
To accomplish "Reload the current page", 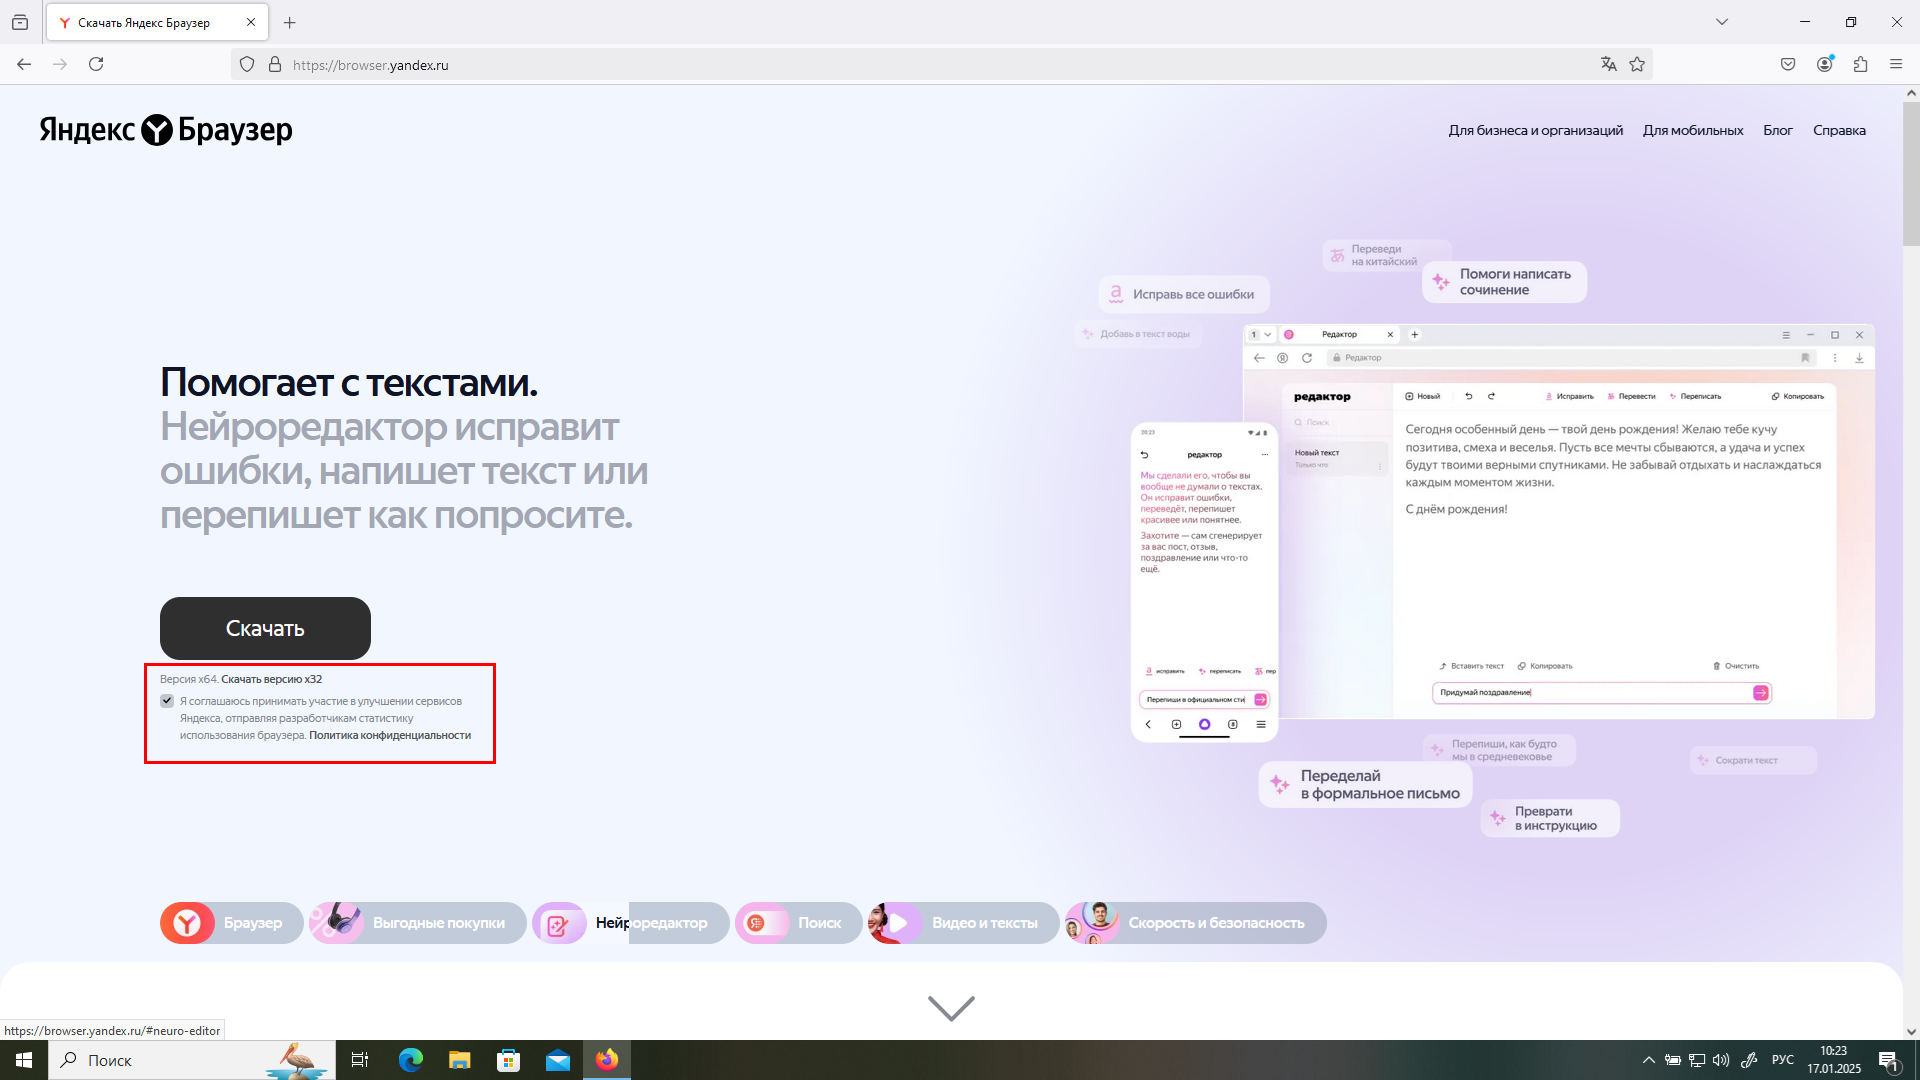I will [96, 63].
